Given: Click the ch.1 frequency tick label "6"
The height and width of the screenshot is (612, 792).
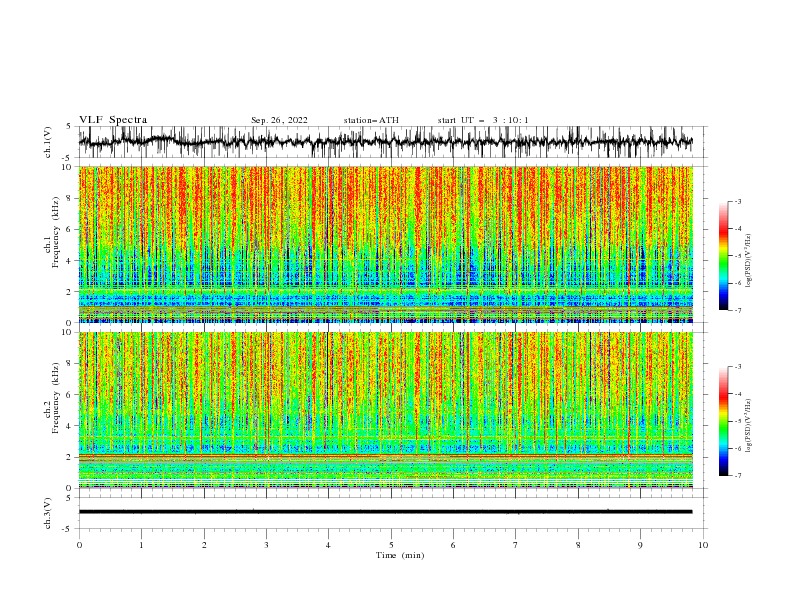Looking at the screenshot, I should (x=70, y=230).
